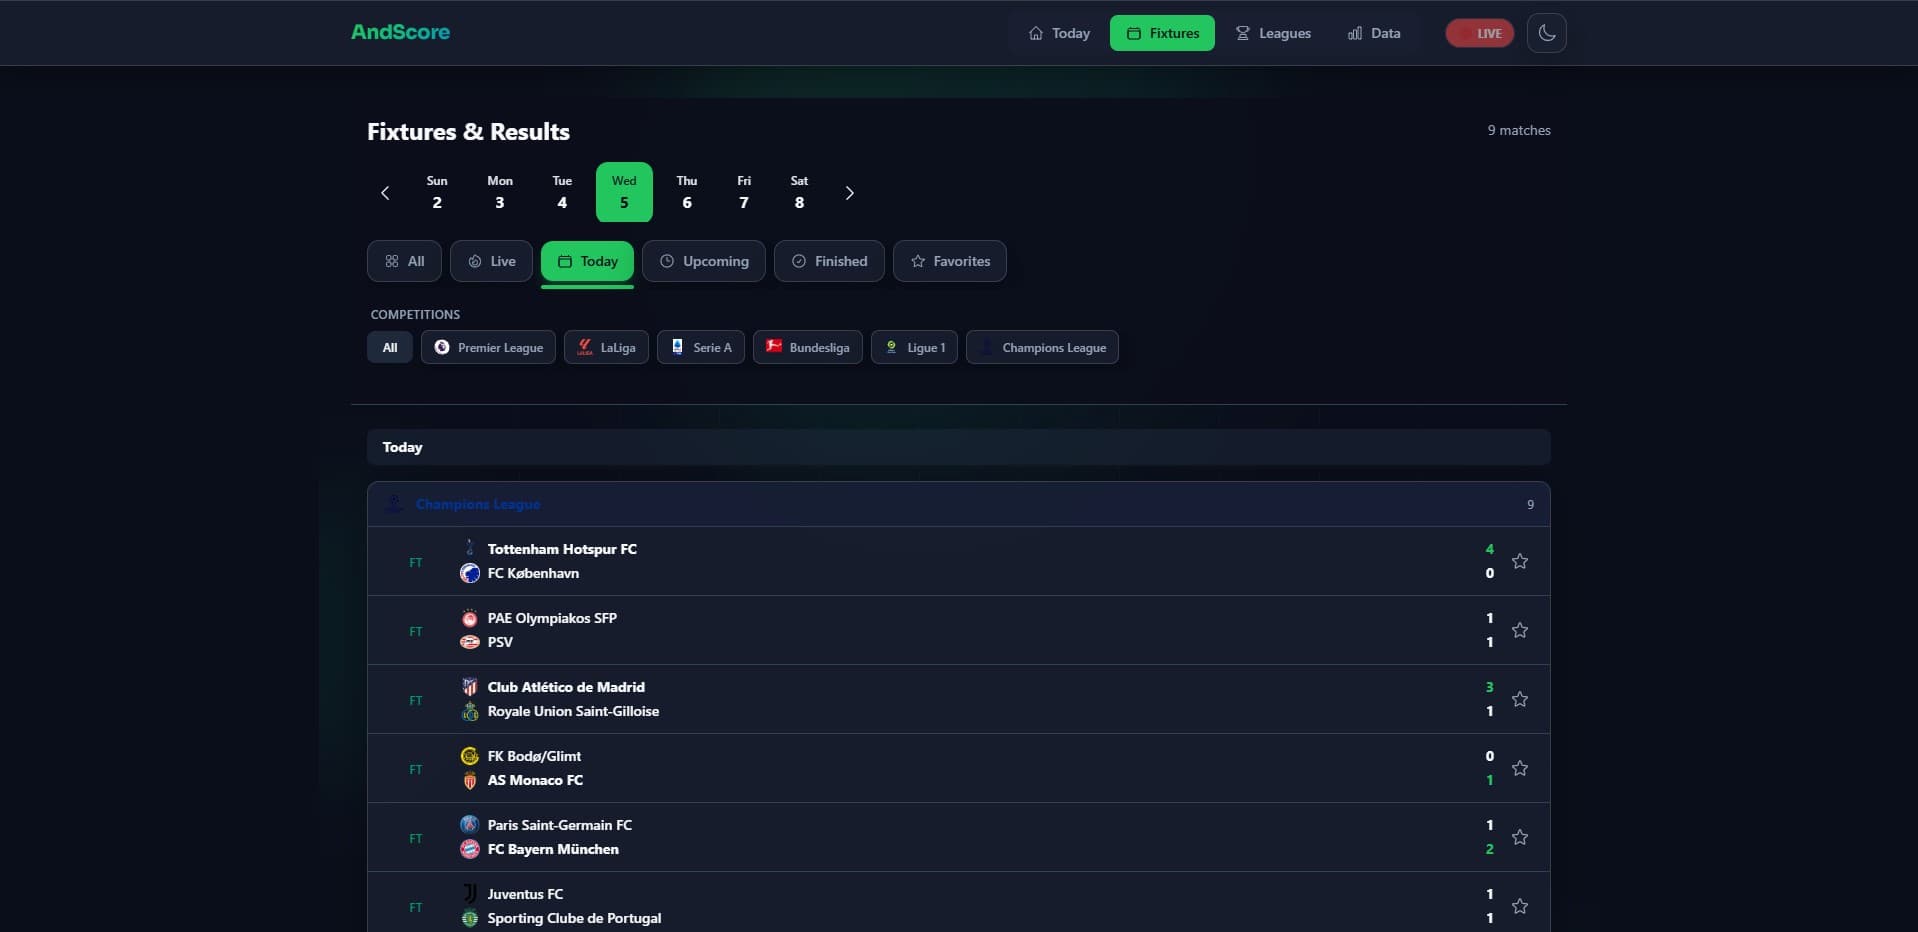This screenshot has width=1918, height=932.
Task: Select Sat 8 in the date strip
Action: tap(799, 192)
